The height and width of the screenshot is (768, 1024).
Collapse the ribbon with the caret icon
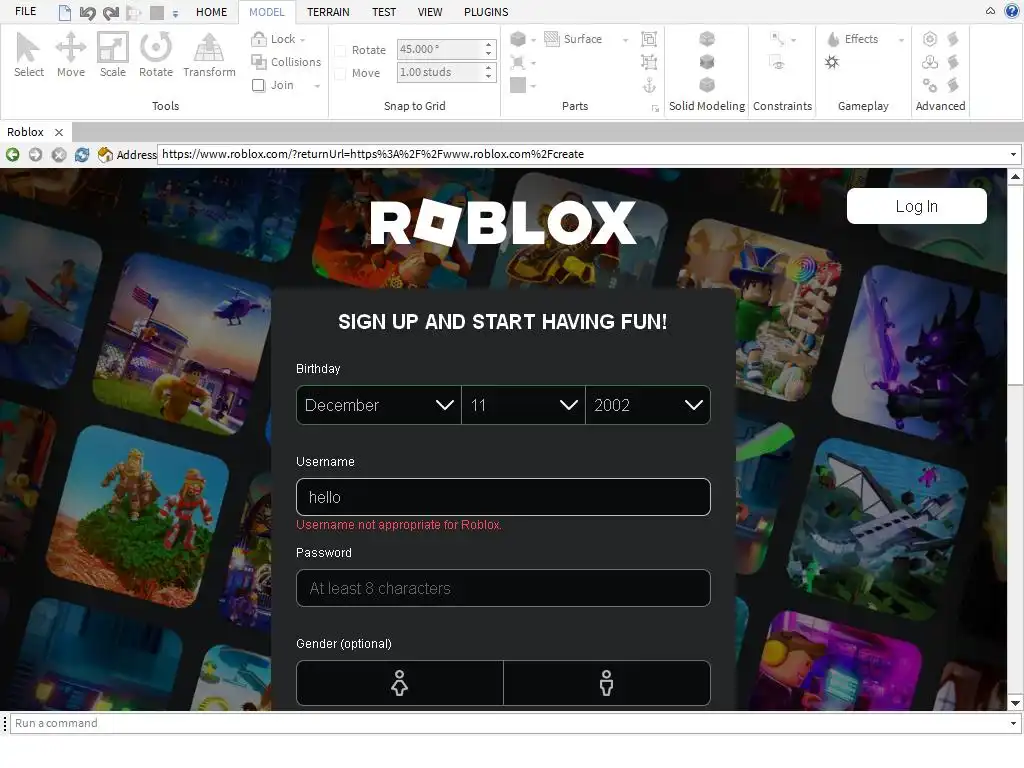click(x=990, y=10)
